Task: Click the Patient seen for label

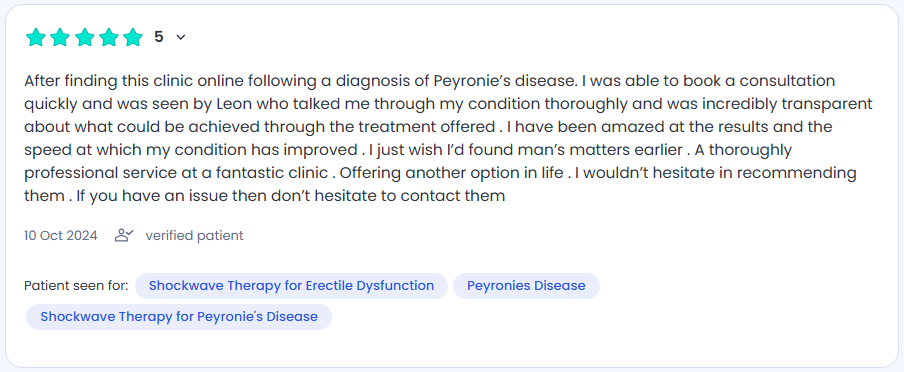Action: coord(76,285)
